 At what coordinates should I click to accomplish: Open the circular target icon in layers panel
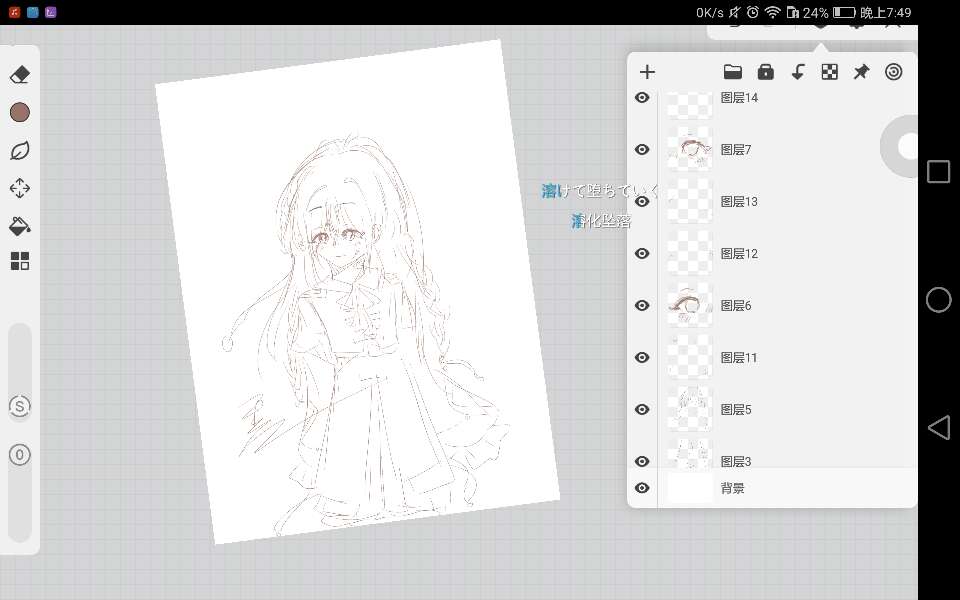894,72
